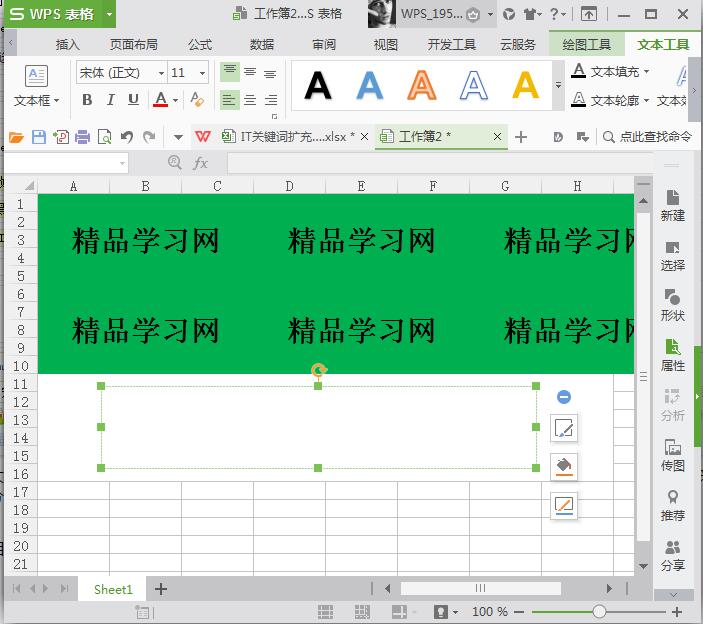
Task: Open the View (视图) tab
Action: 386,44
